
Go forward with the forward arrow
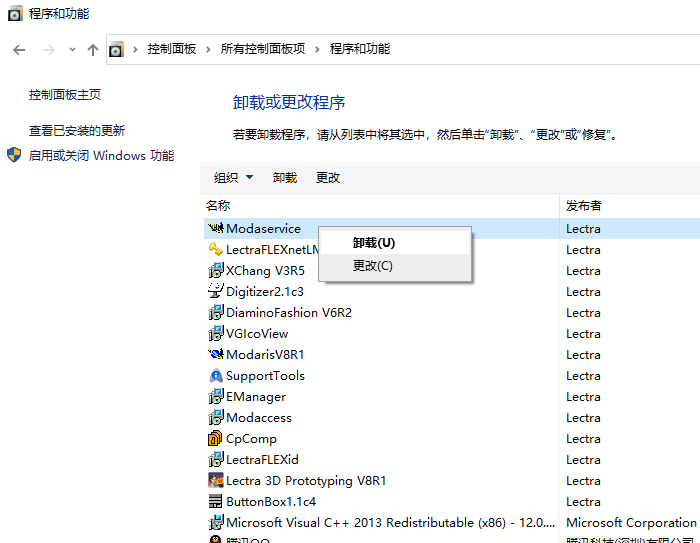coord(49,50)
